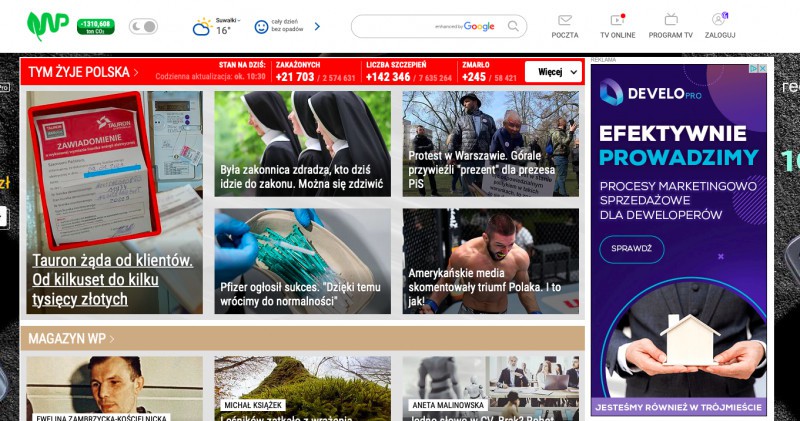This screenshot has height=421, width=800.
Task: Click the WP logo in header
Action: click(x=47, y=25)
